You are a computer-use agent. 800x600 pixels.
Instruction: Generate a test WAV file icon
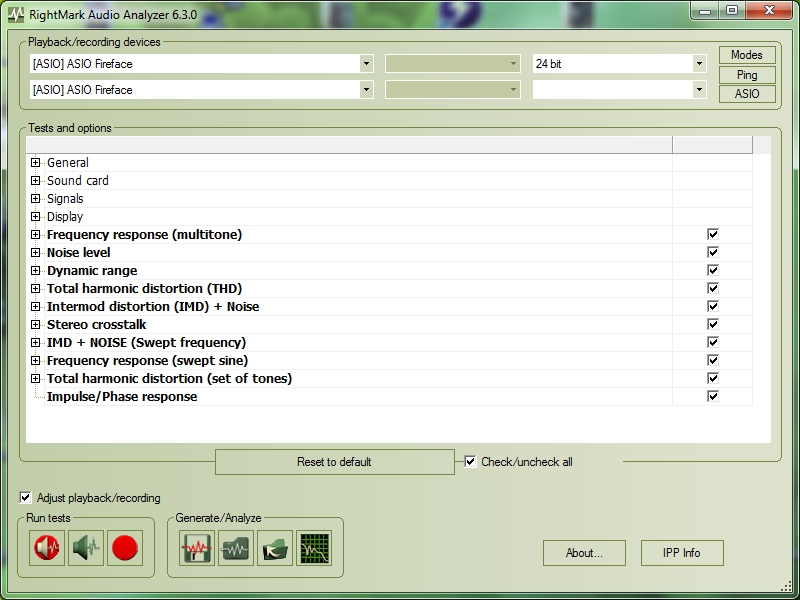click(x=197, y=548)
